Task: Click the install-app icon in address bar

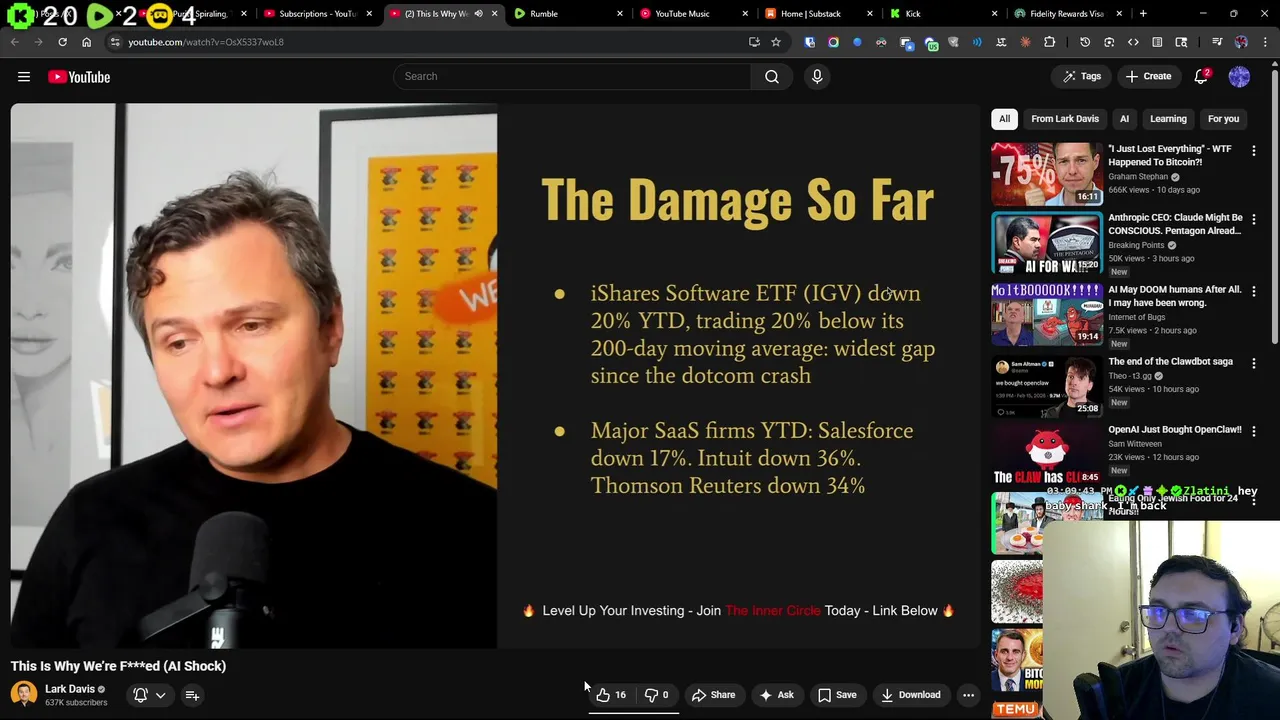Action: [x=754, y=42]
